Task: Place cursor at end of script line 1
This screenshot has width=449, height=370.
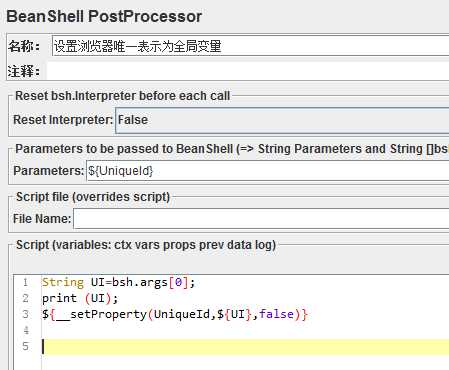Action: (196, 283)
